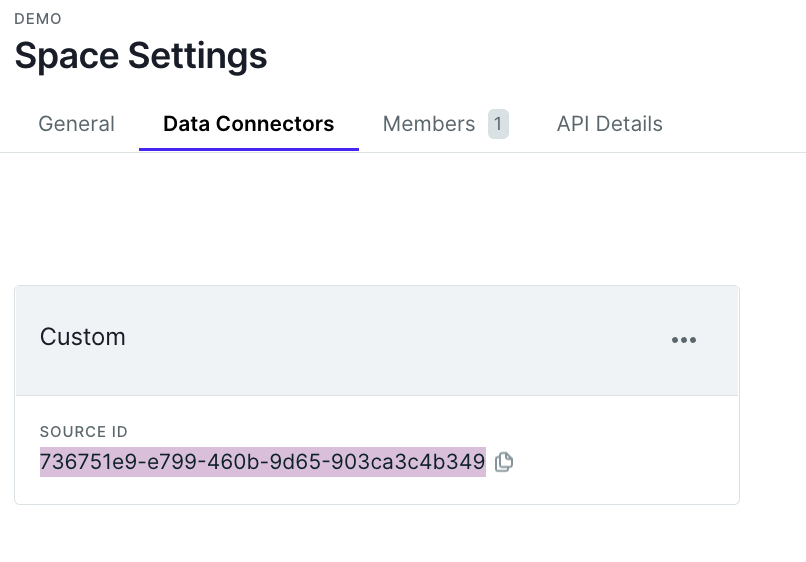Select the Data Connectors tab

coord(248,124)
